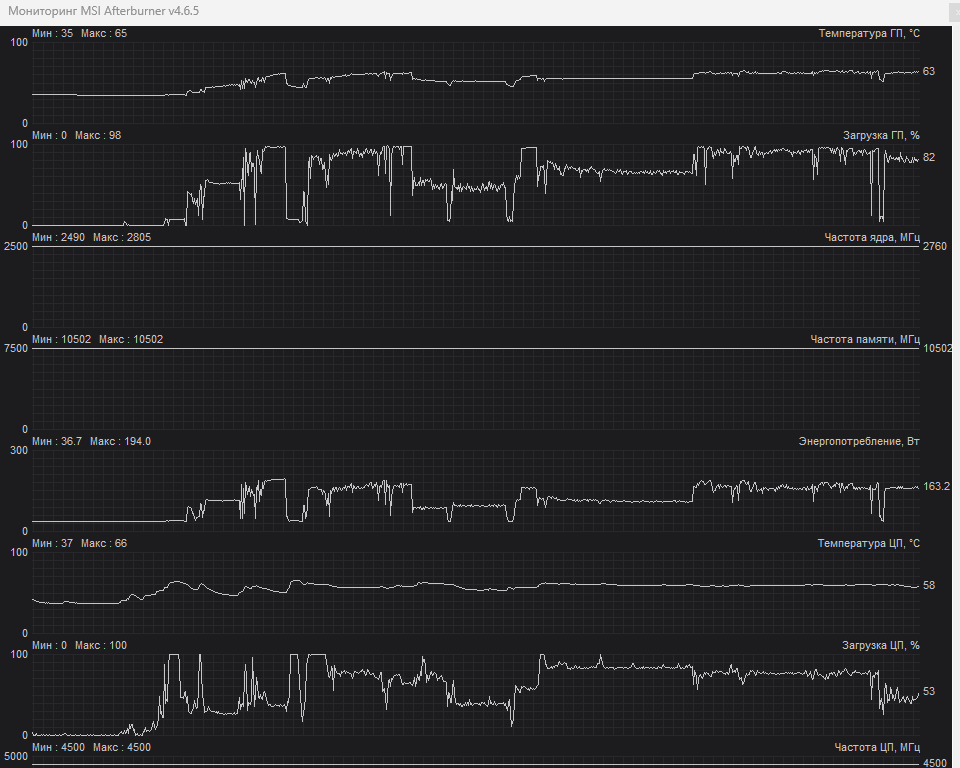This screenshot has height=768, width=960.
Task: Click the window title 'Мониторинг MSI Afterburner v4.6.5'
Action: [103, 11]
